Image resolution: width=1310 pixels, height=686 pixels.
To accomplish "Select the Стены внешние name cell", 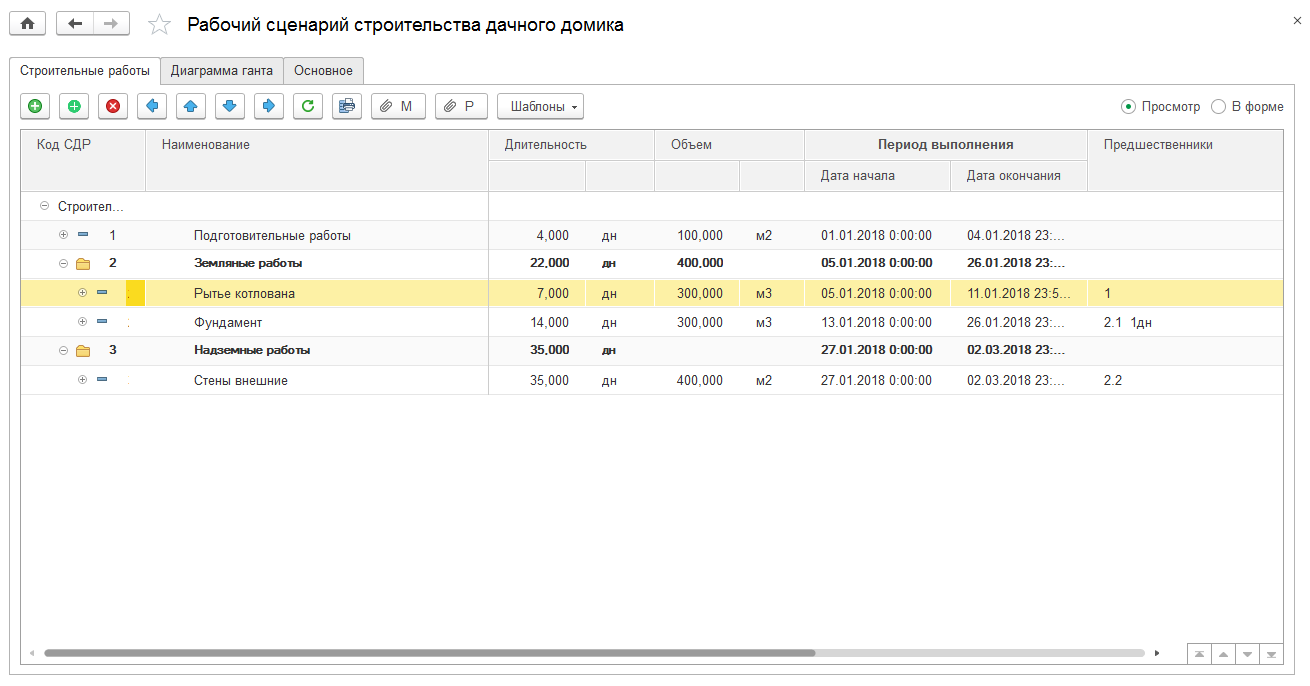I will (317, 381).
